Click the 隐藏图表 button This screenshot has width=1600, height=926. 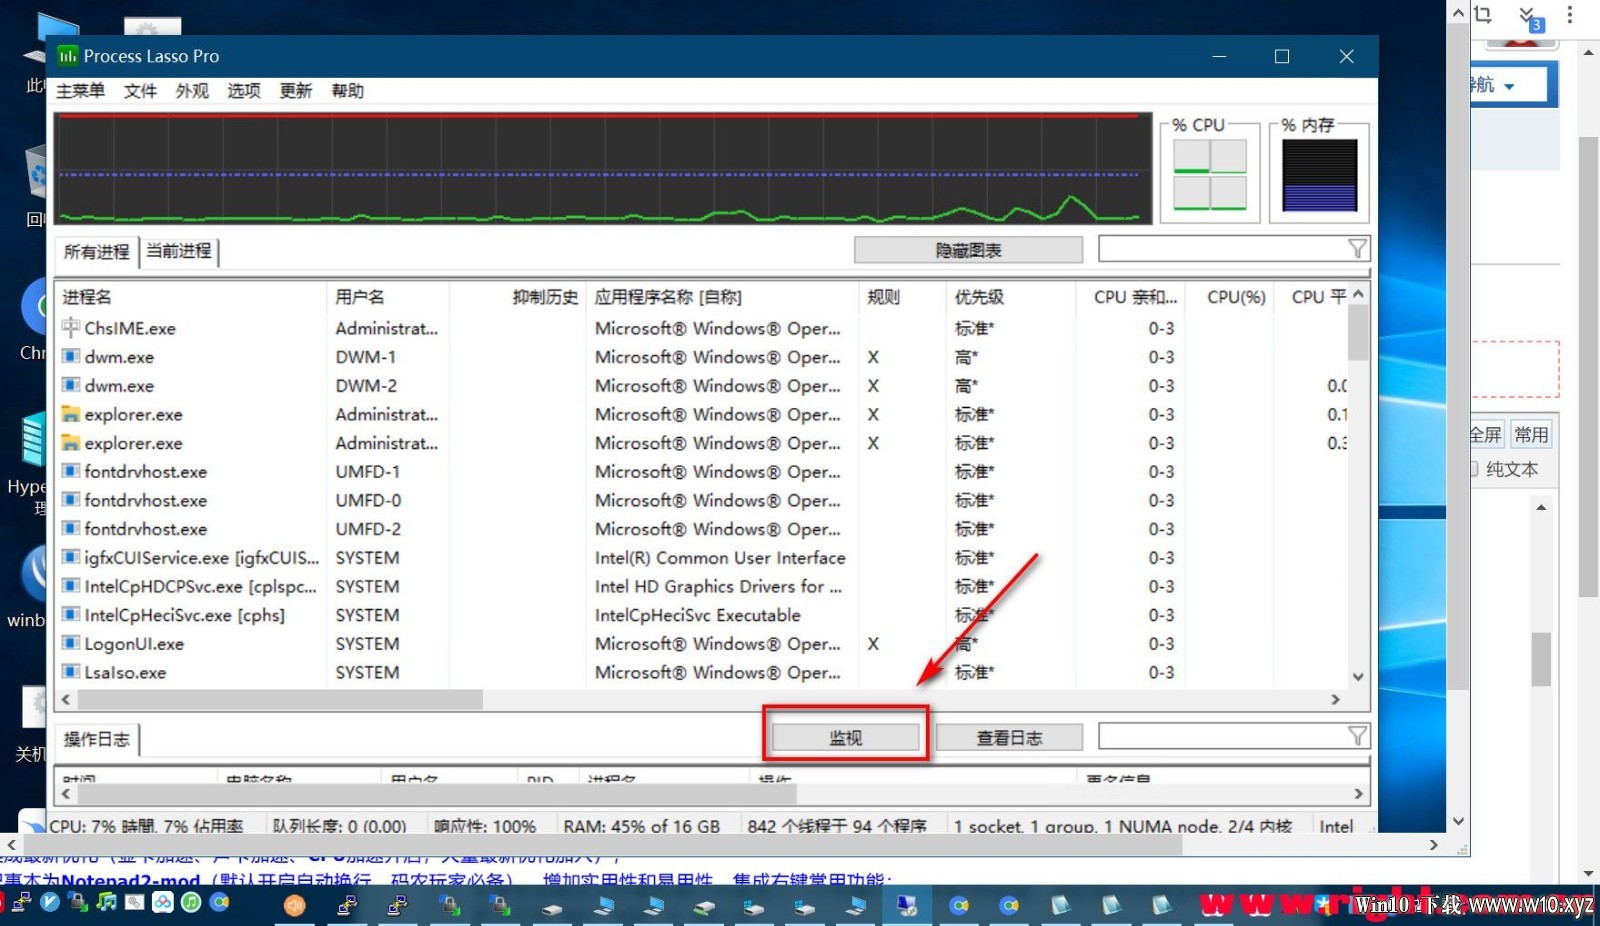tap(968, 250)
